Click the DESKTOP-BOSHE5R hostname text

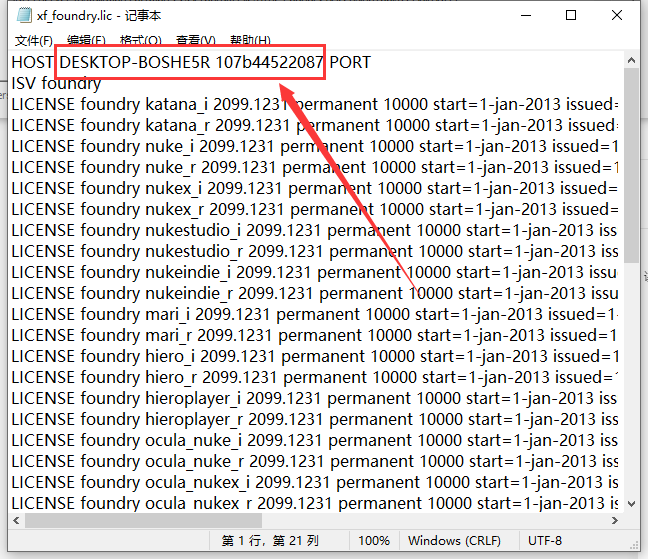point(135,62)
